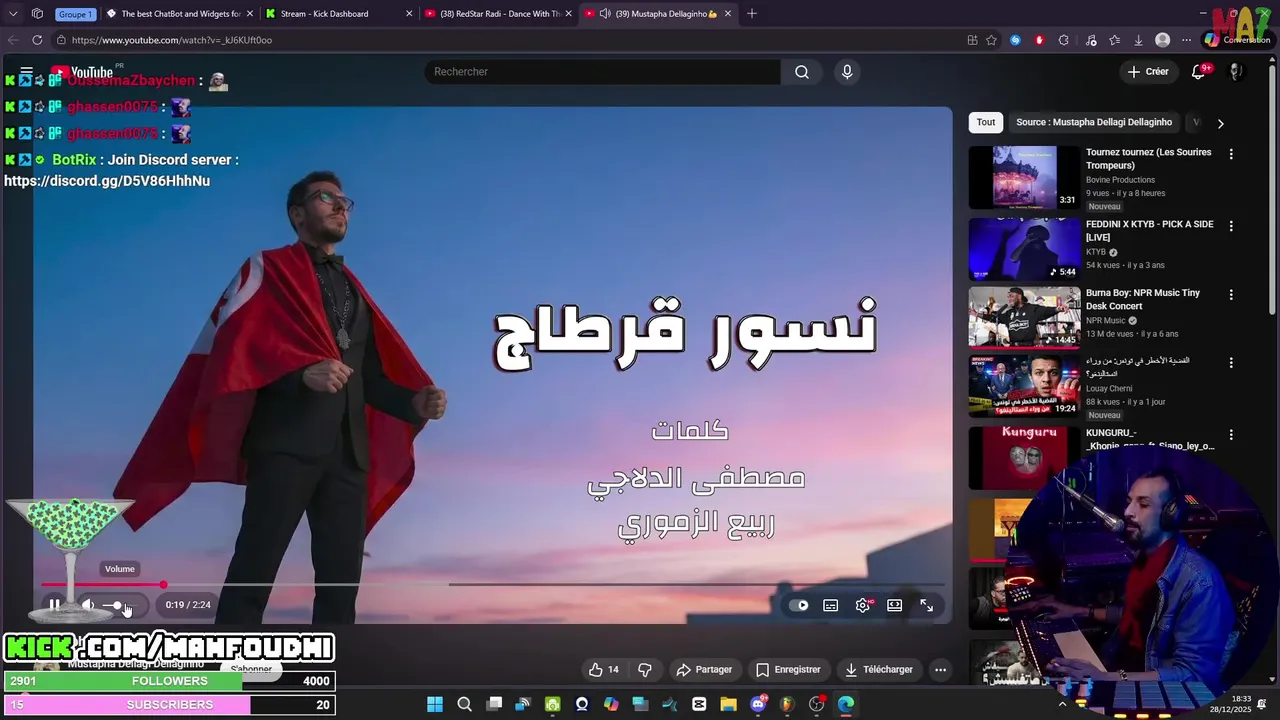Enter fullscreen on the video player
Viewport: 1280px width, 720px height.
coord(927,605)
